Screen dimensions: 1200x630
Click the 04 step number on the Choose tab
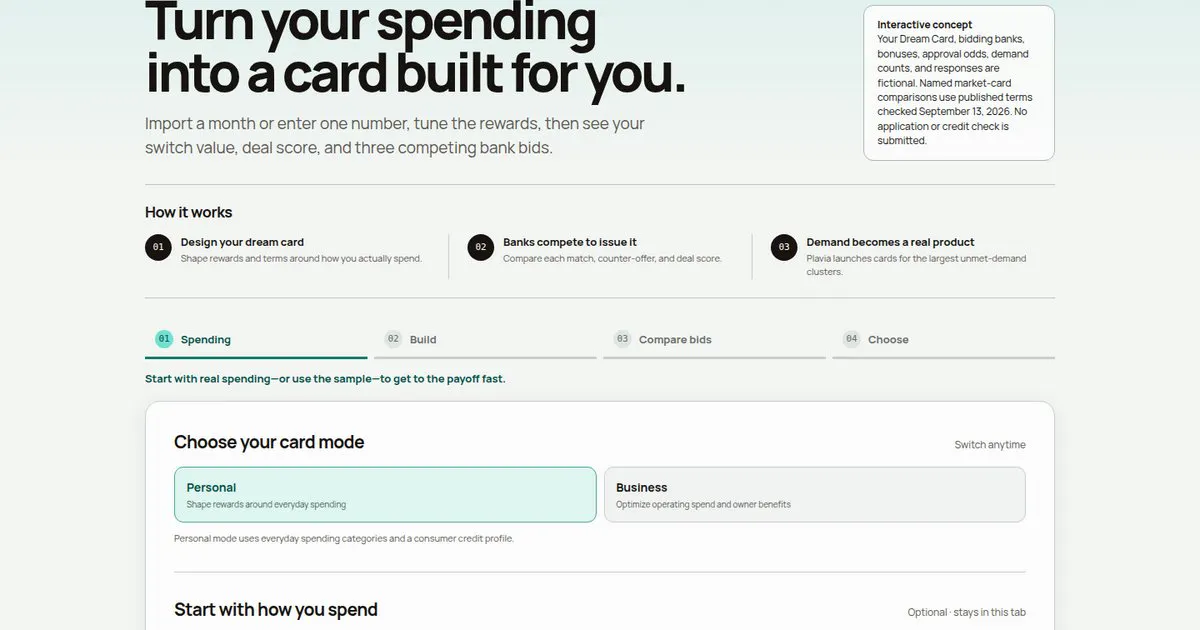click(x=851, y=339)
